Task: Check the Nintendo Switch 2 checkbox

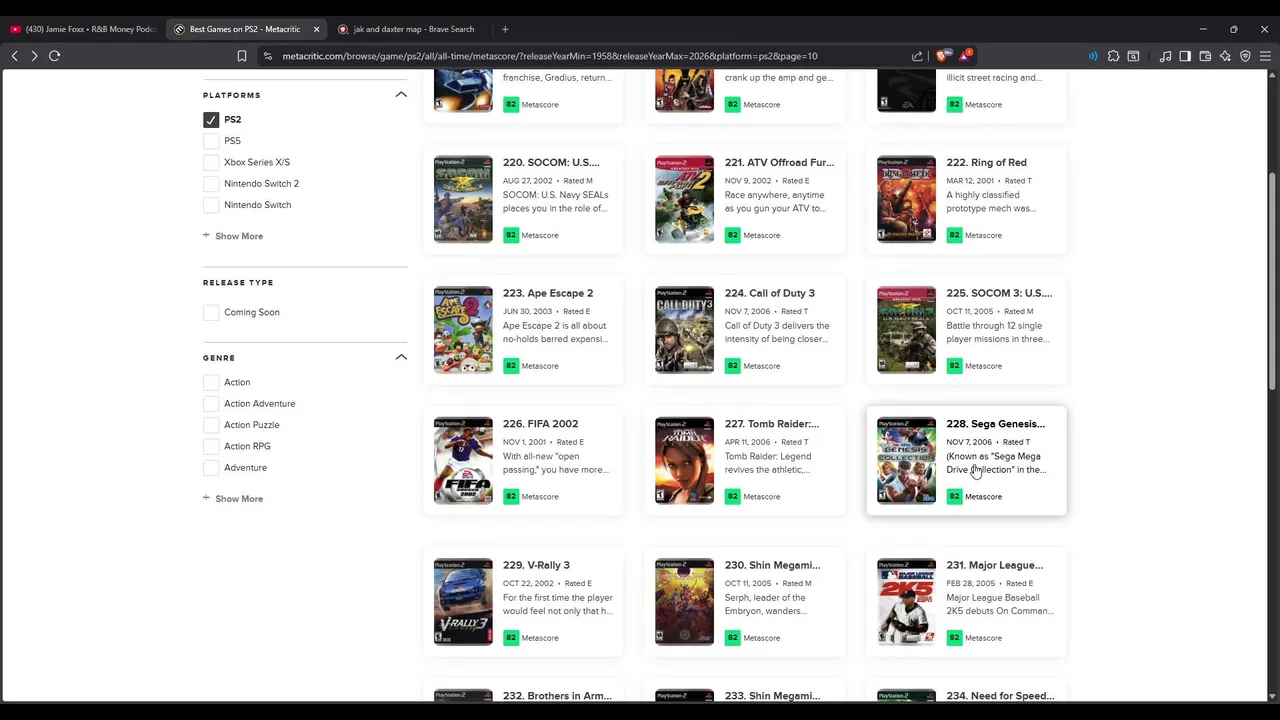Action: [x=211, y=184]
